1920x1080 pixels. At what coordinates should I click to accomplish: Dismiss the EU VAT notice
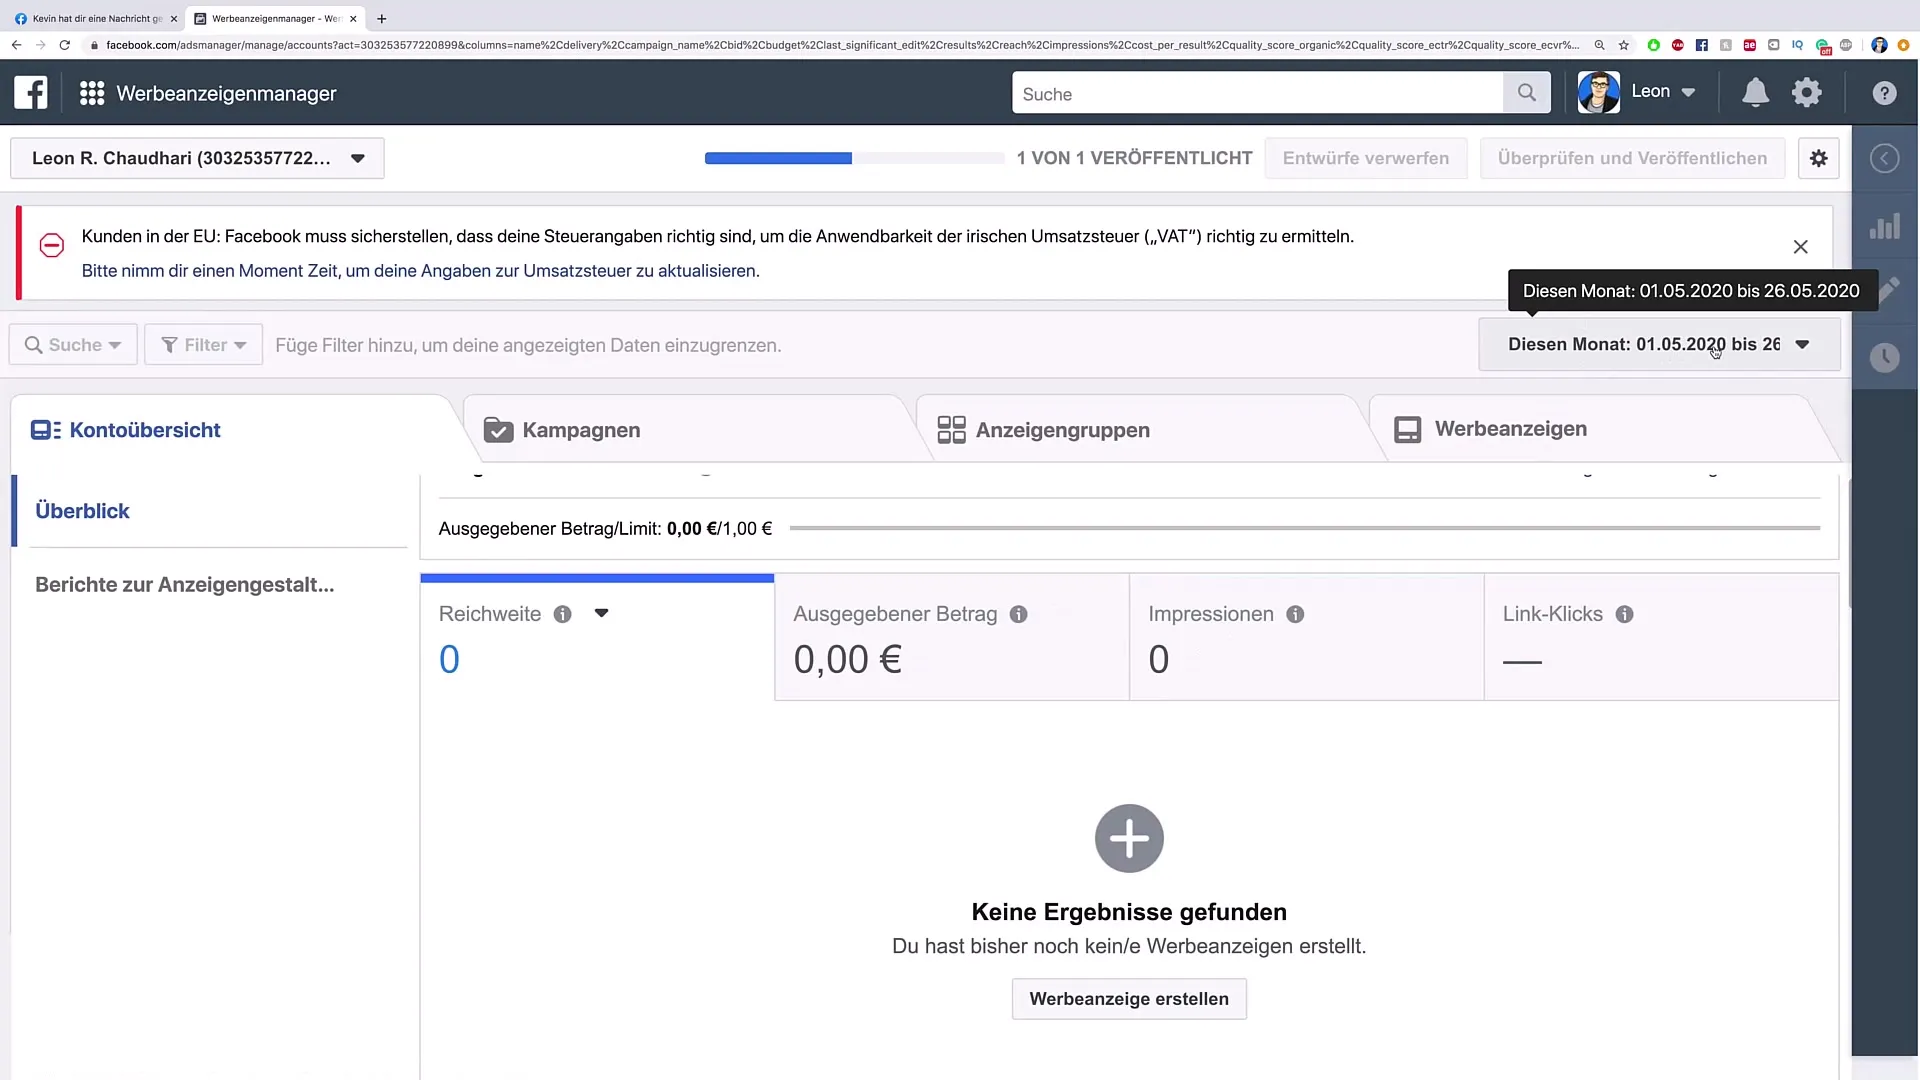pyautogui.click(x=1800, y=247)
